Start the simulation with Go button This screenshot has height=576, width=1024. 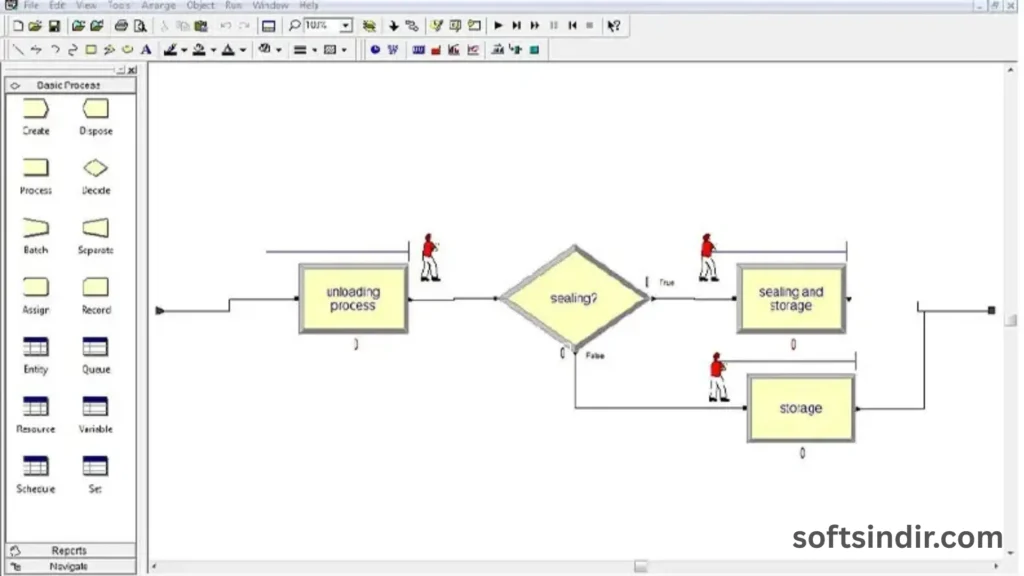point(499,25)
